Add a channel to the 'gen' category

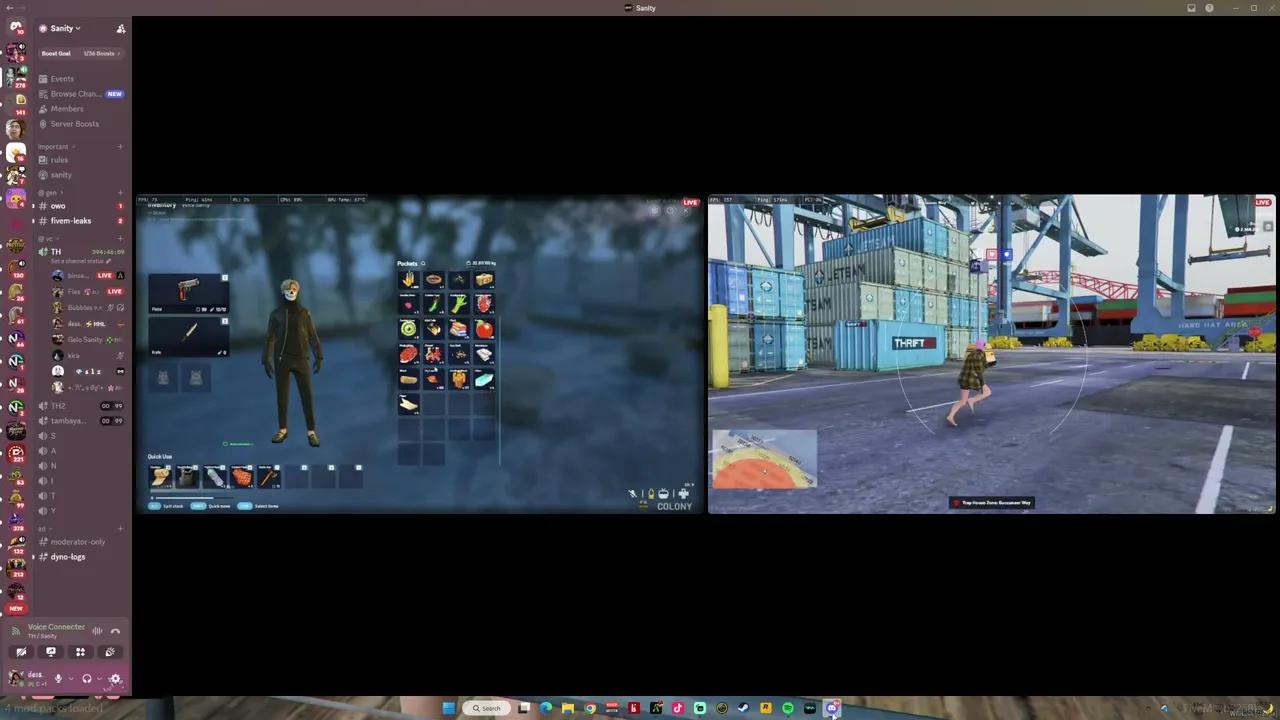120,192
